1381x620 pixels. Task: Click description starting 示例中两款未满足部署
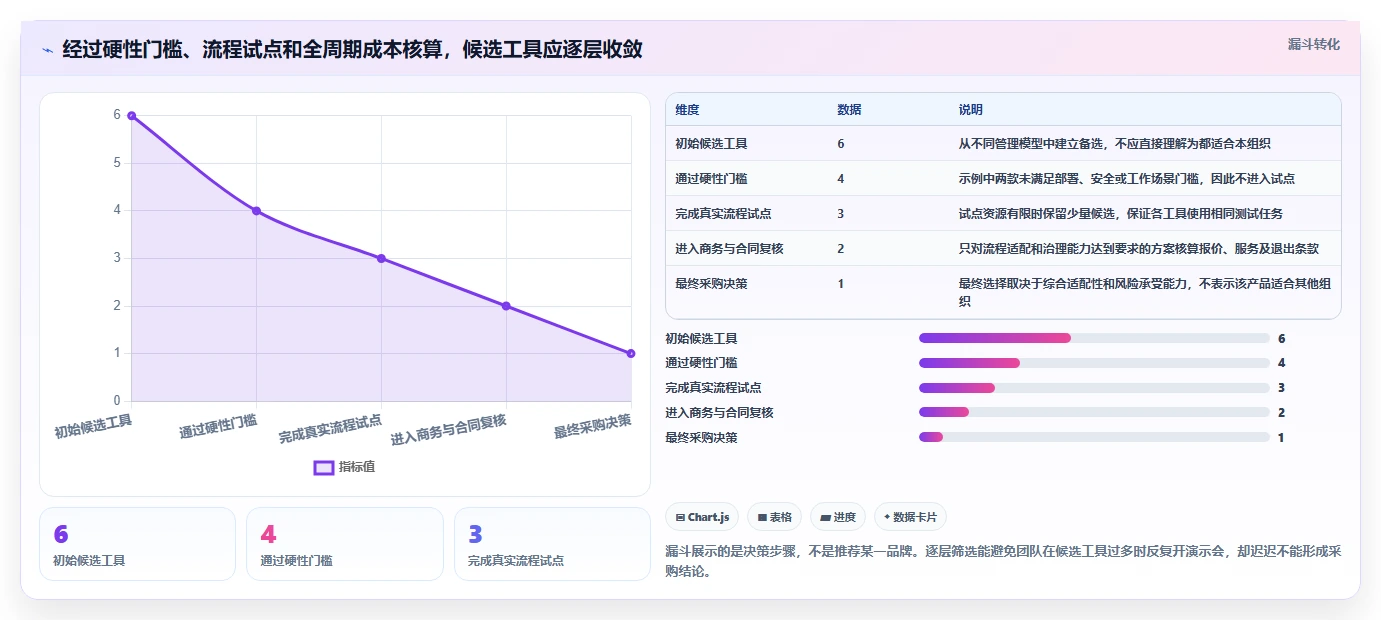click(x=1126, y=179)
